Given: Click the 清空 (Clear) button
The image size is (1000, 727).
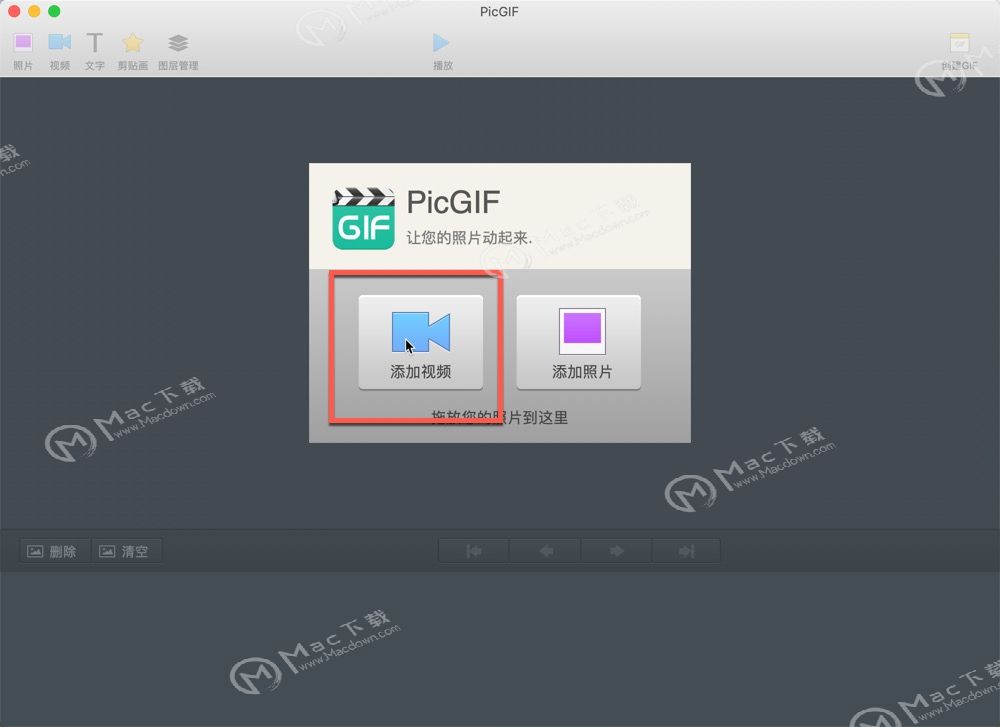Looking at the screenshot, I should (x=127, y=551).
